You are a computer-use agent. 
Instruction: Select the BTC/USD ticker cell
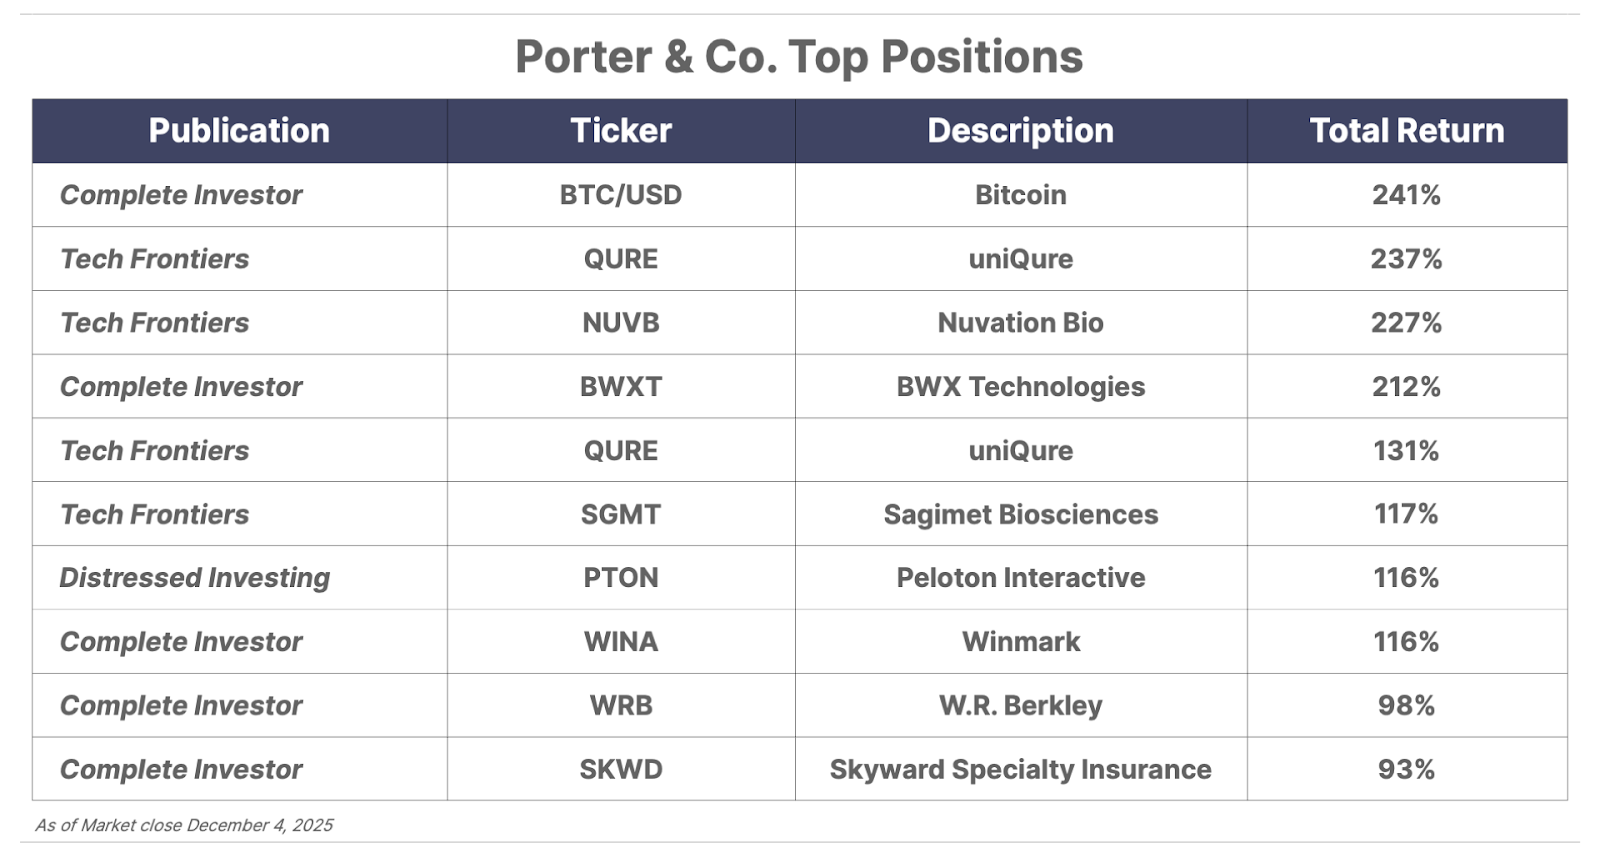[621, 195]
